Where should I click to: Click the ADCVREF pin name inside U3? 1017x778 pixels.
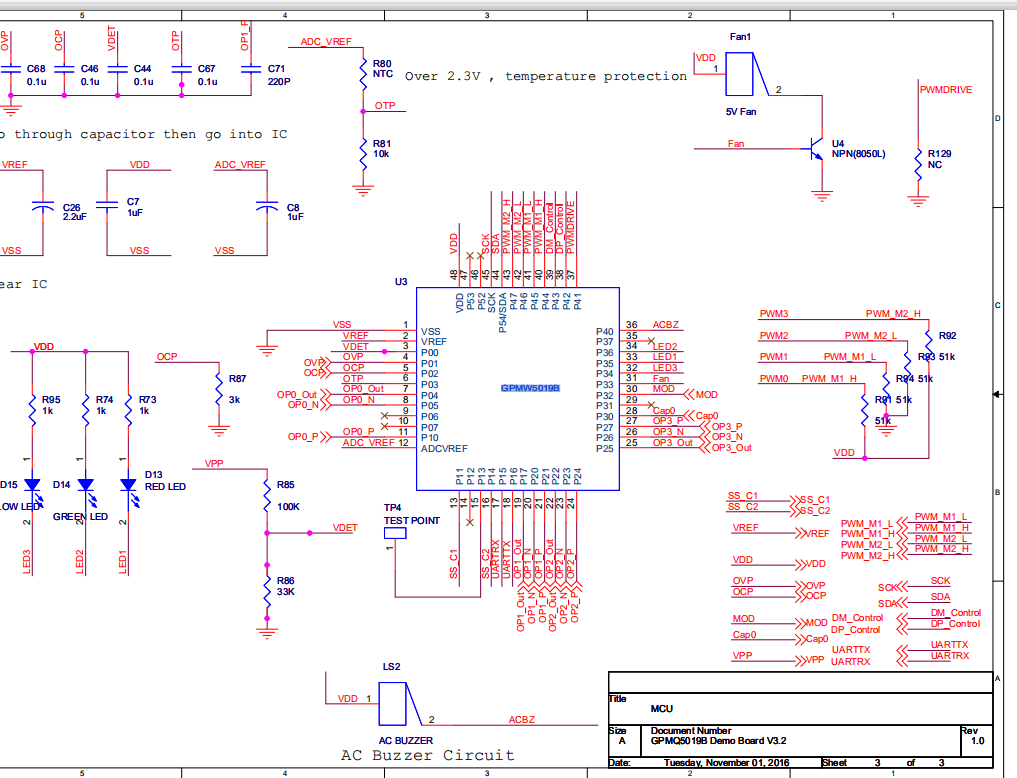pyautogui.click(x=444, y=449)
